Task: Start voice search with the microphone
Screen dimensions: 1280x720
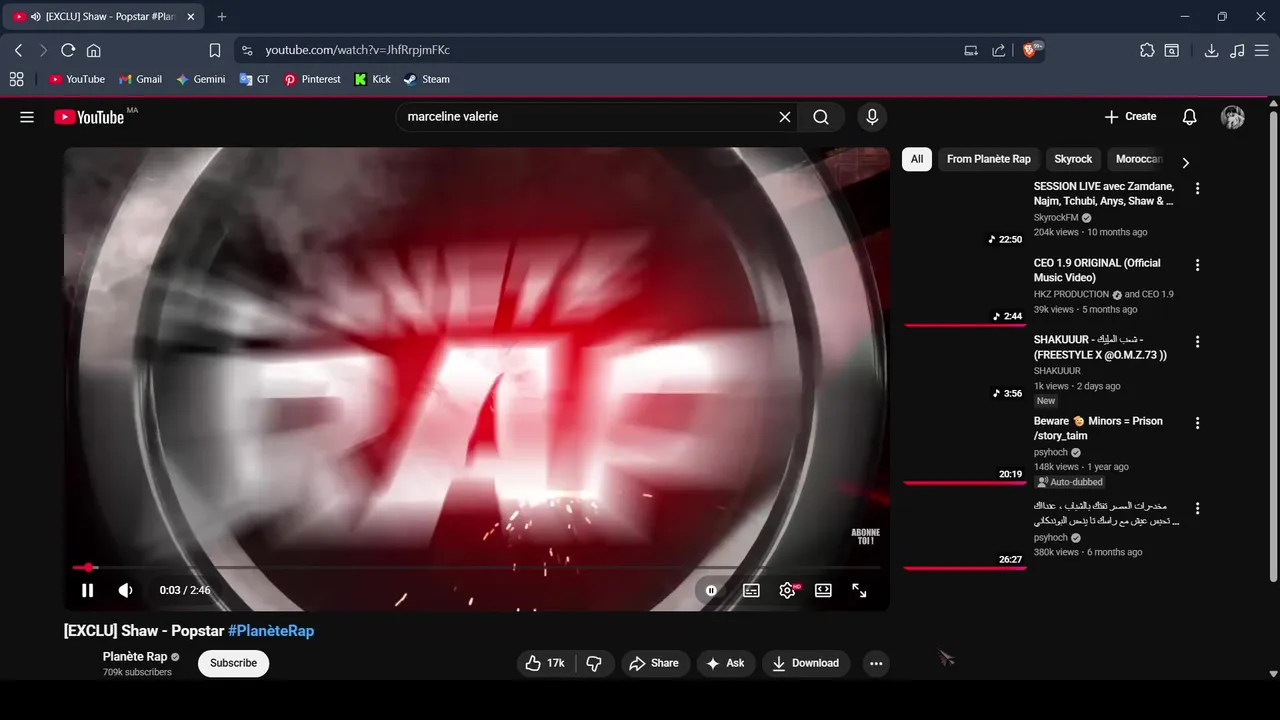Action: click(x=872, y=117)
